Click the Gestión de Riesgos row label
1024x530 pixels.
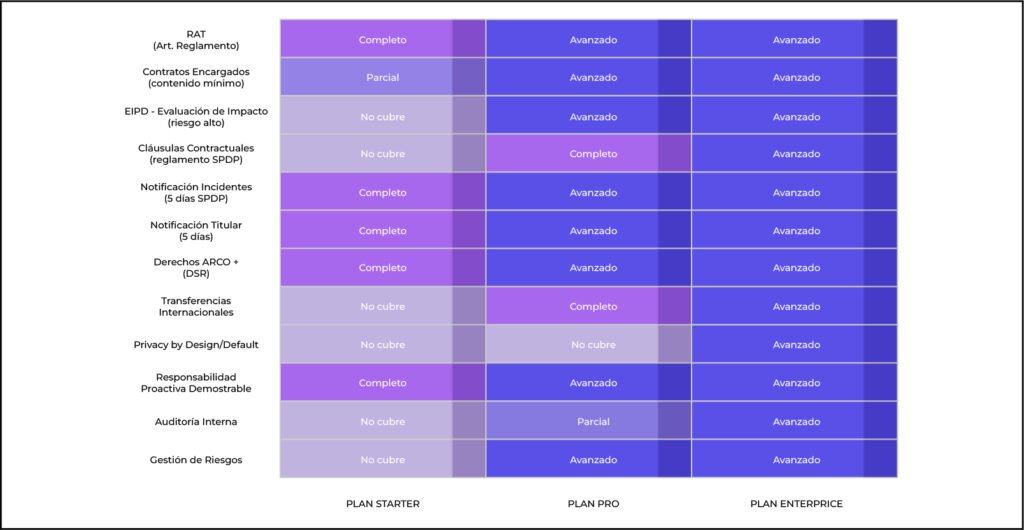coord(196,460)
